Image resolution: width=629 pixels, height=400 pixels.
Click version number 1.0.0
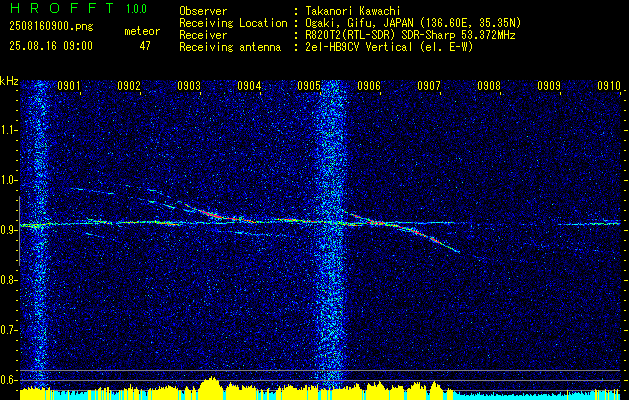click(x=136, y=9)
